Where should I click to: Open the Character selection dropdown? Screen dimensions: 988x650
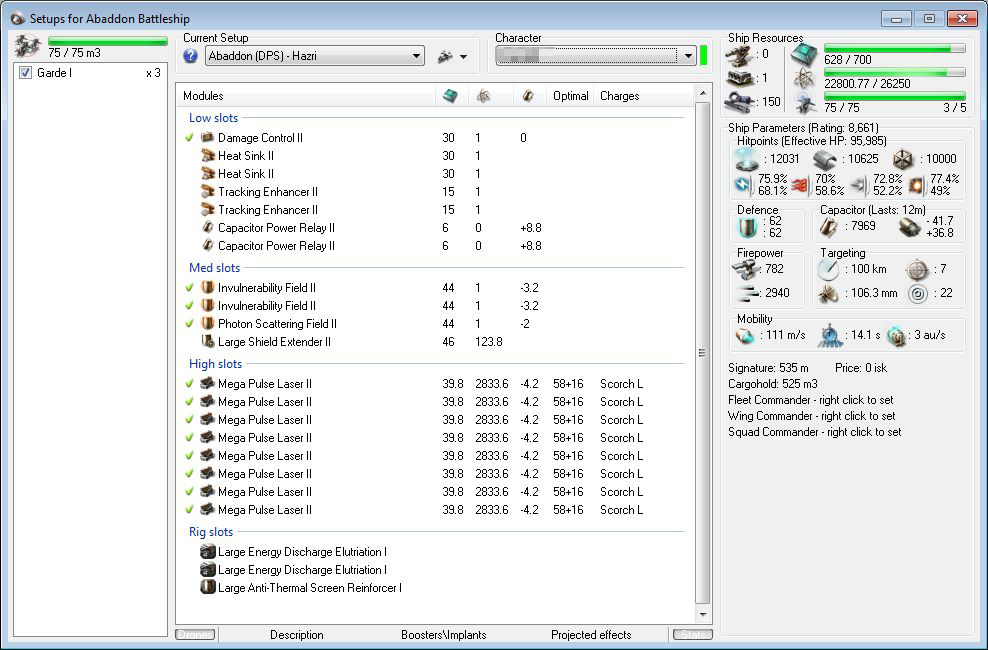tap(595, 56)
